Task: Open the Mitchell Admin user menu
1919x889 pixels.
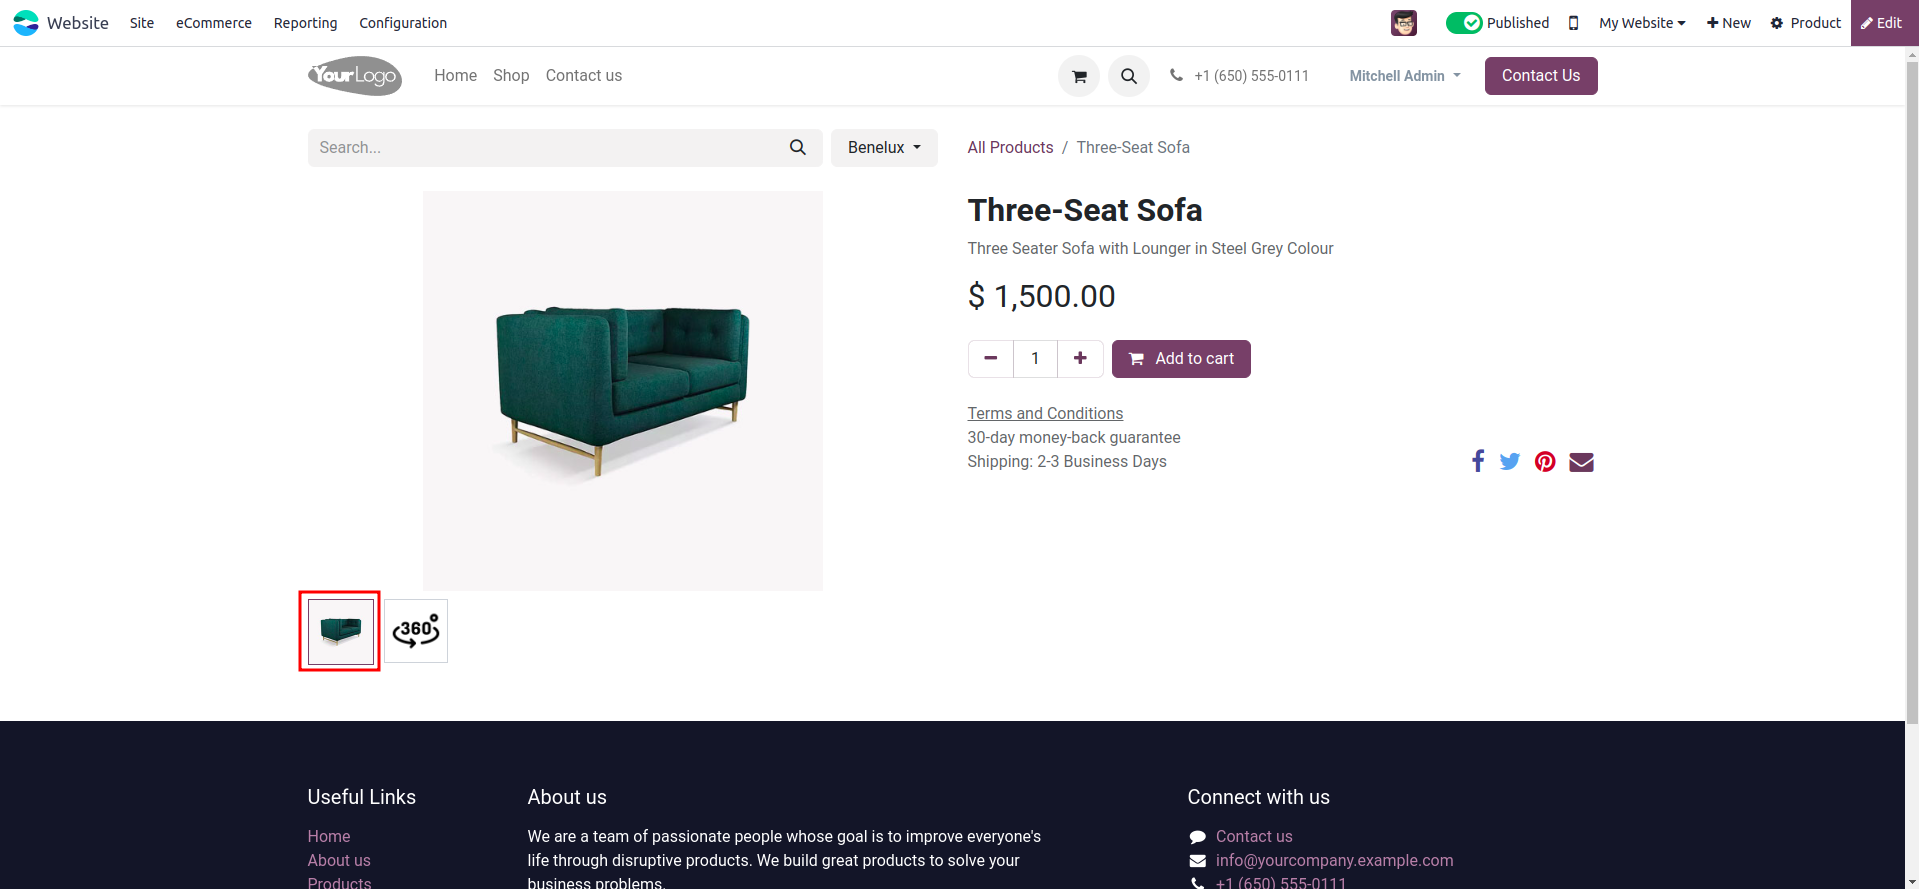Action: coord(1404,76)
